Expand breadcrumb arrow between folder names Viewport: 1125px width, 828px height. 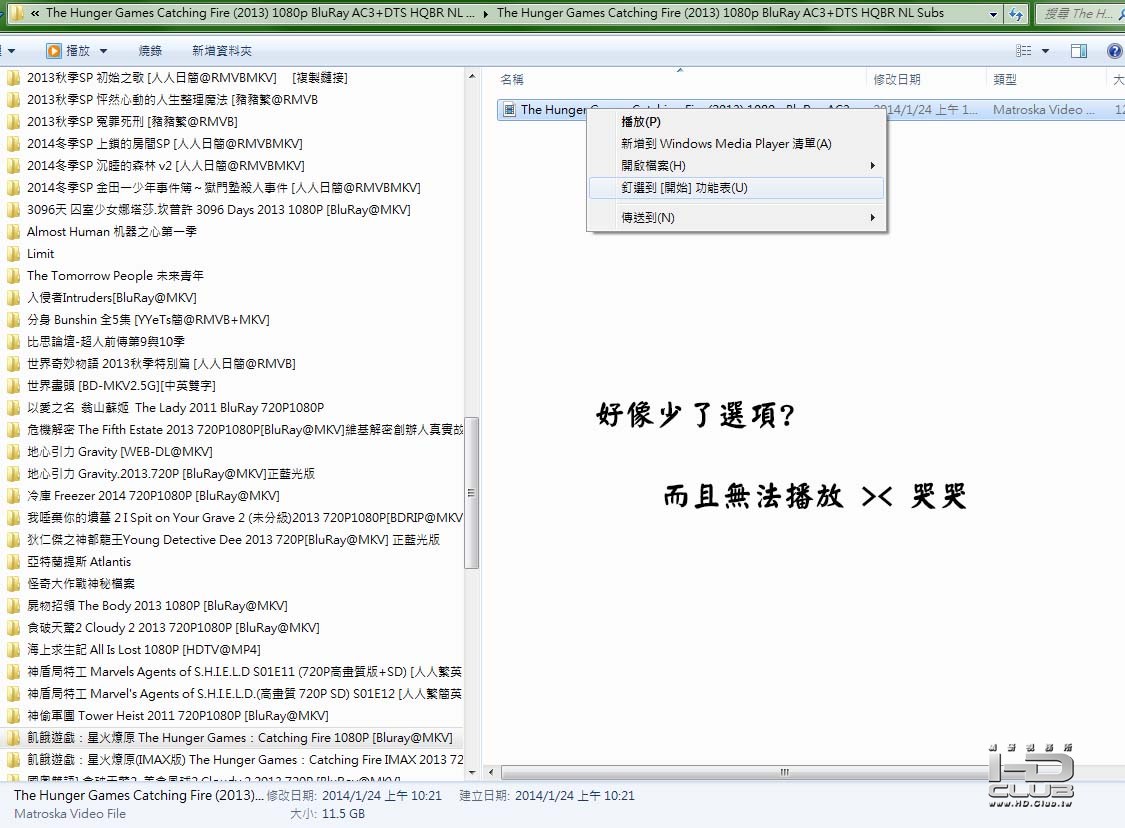tap(486, 14)
